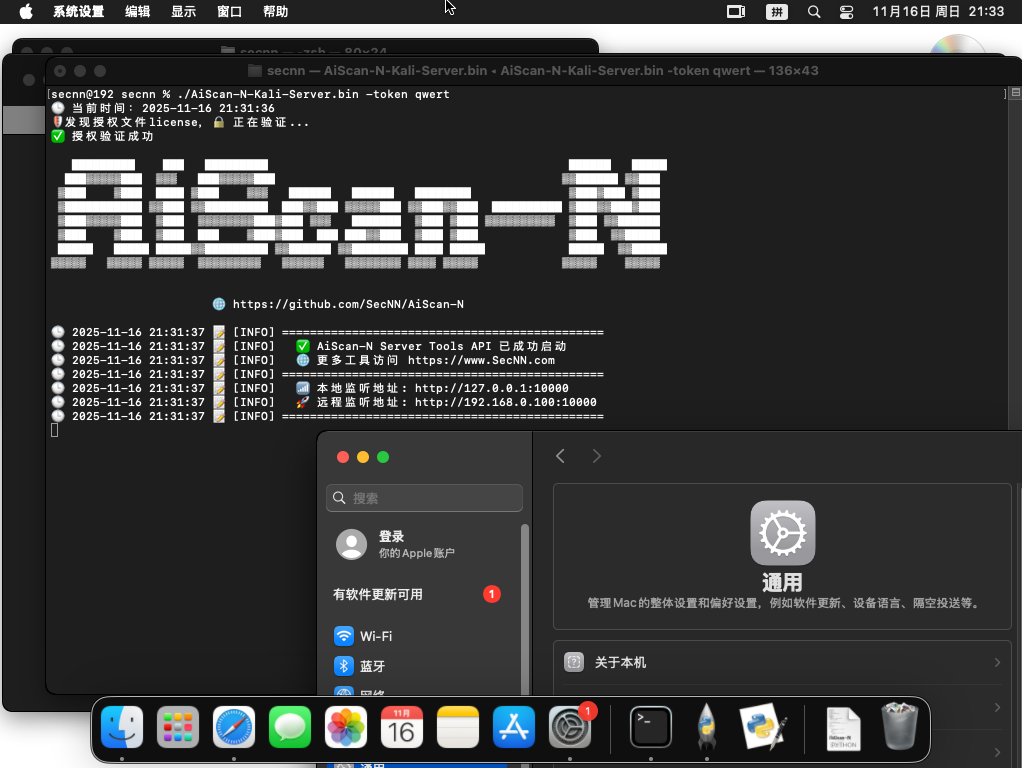
Task: Open the 帮助 menu
Action: click(x=276, y=12)
